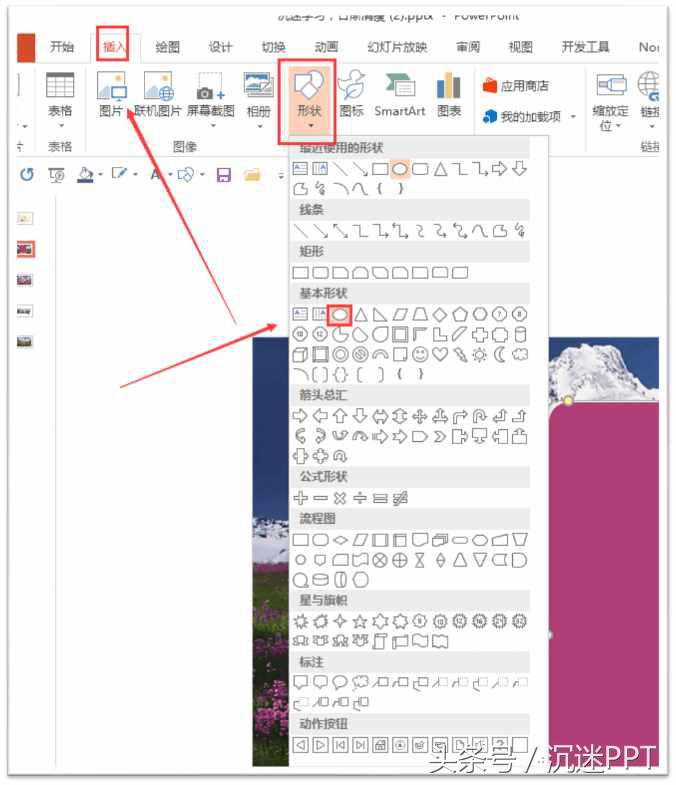
Task: Open the 开发工具 tab
Action: (x=585, y=47)
